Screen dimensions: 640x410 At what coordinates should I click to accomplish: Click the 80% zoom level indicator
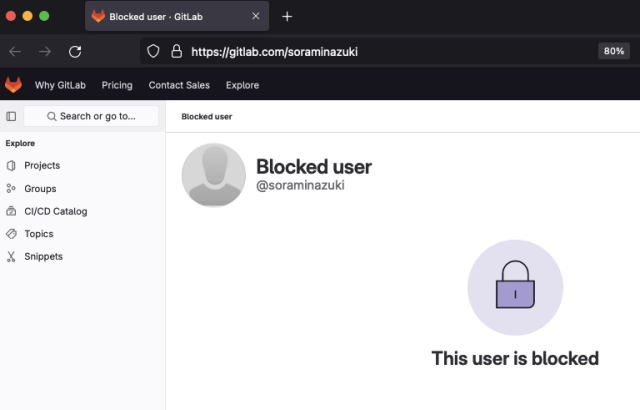[614, 51]
